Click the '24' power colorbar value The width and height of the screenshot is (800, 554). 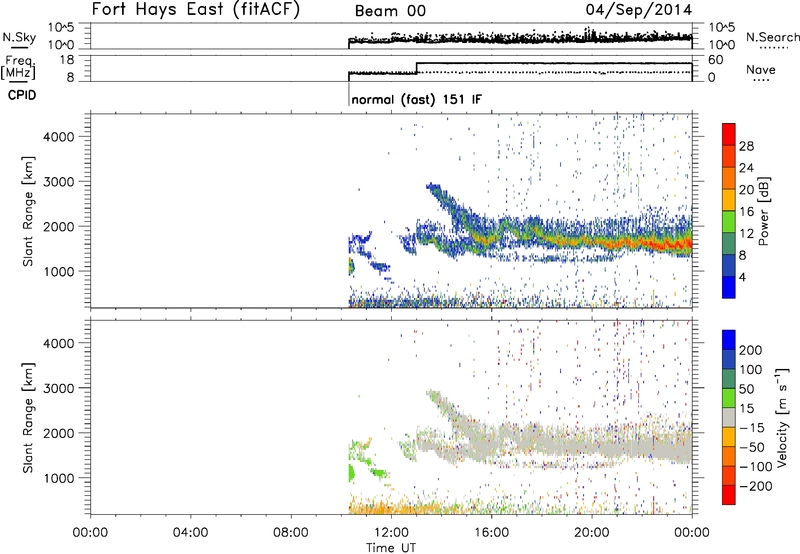746,168
